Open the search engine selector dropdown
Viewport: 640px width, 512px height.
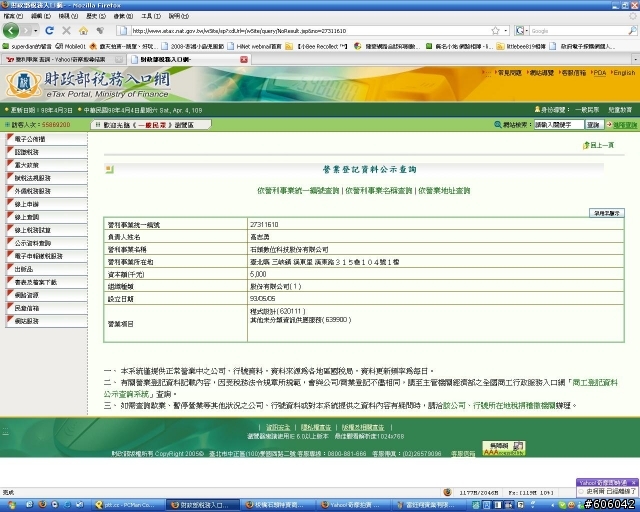tap(521, 31)
